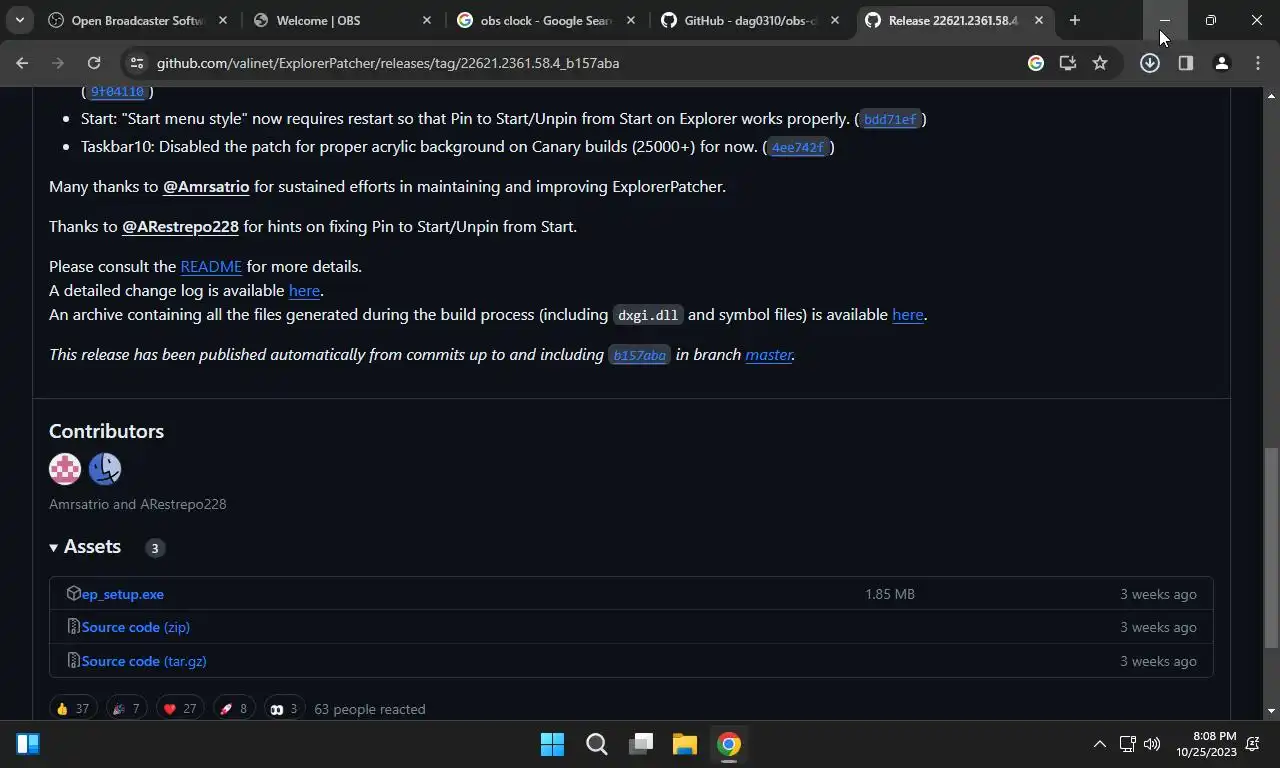Open Task View on the taskbar
The image size is (1280, 768).
point(640,744)
